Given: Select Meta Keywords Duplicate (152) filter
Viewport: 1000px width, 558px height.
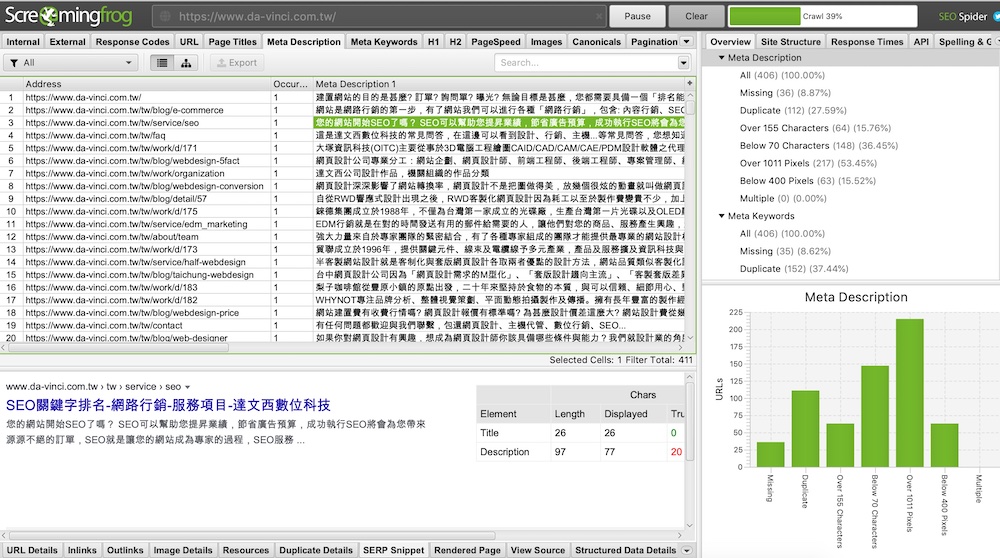Looking at the screenshot, I should pos(794,268).
